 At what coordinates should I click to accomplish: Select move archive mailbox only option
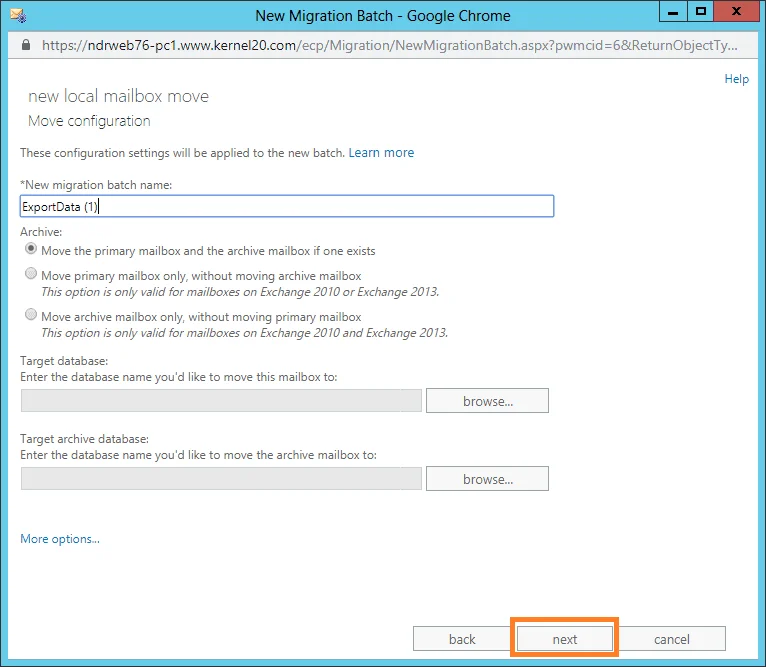click(x=31, y=315)
